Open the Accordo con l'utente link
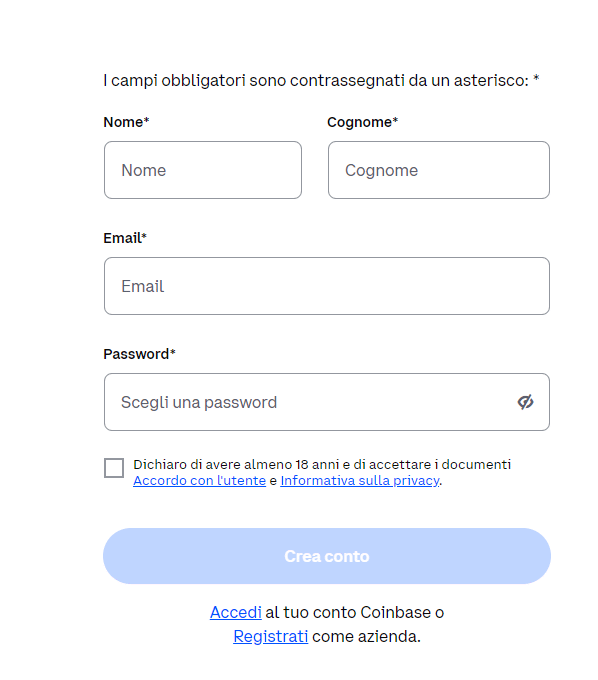 click(x=199, y=481)
